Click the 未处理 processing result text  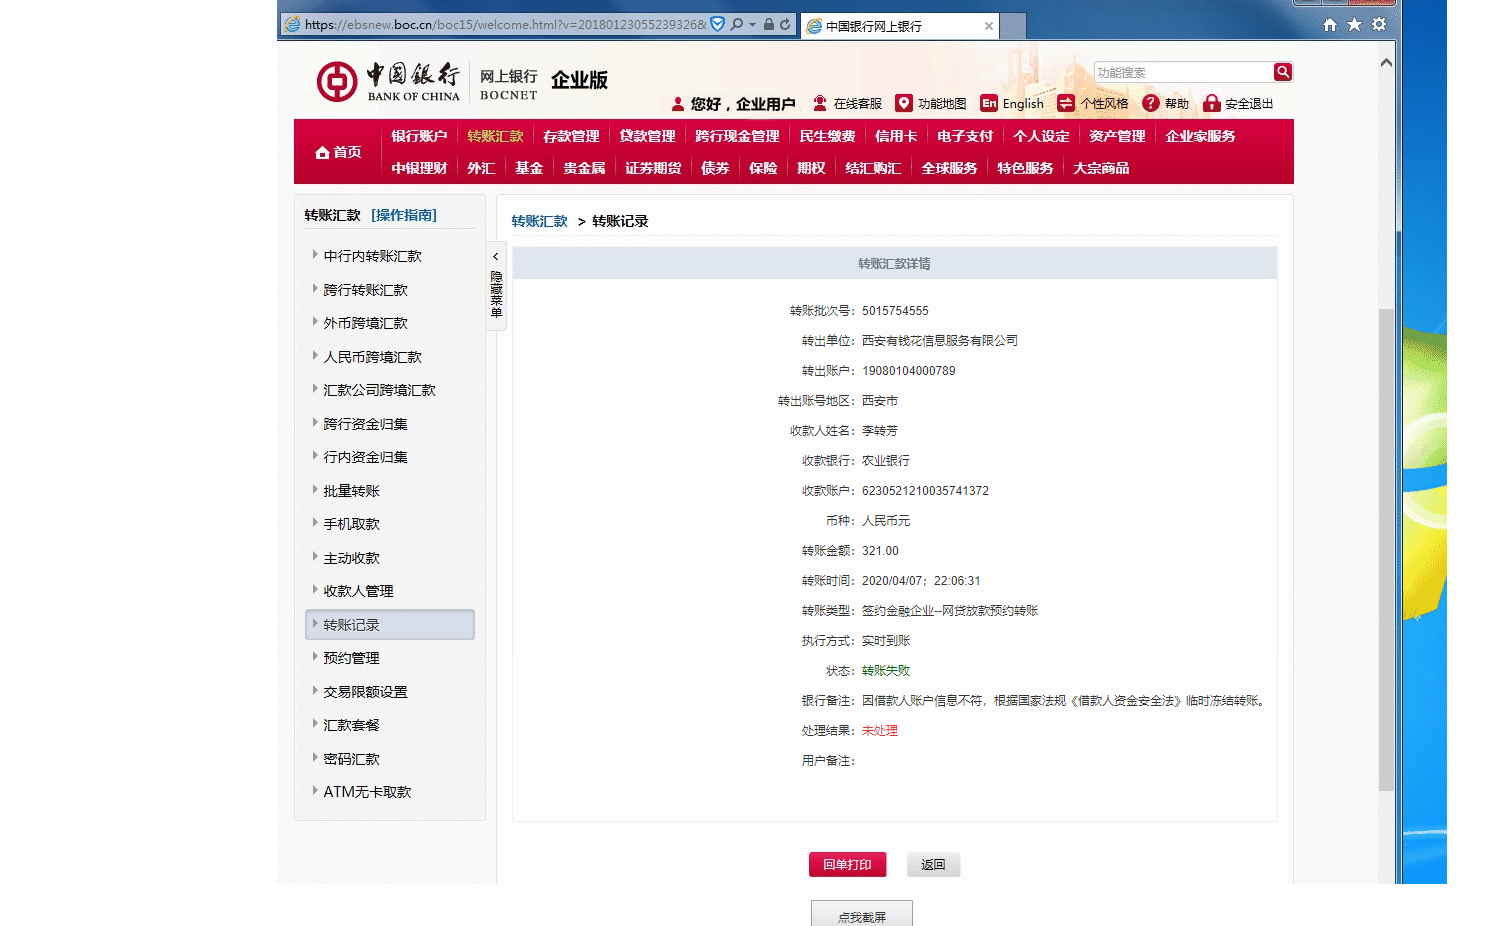(x=880, y=731)
